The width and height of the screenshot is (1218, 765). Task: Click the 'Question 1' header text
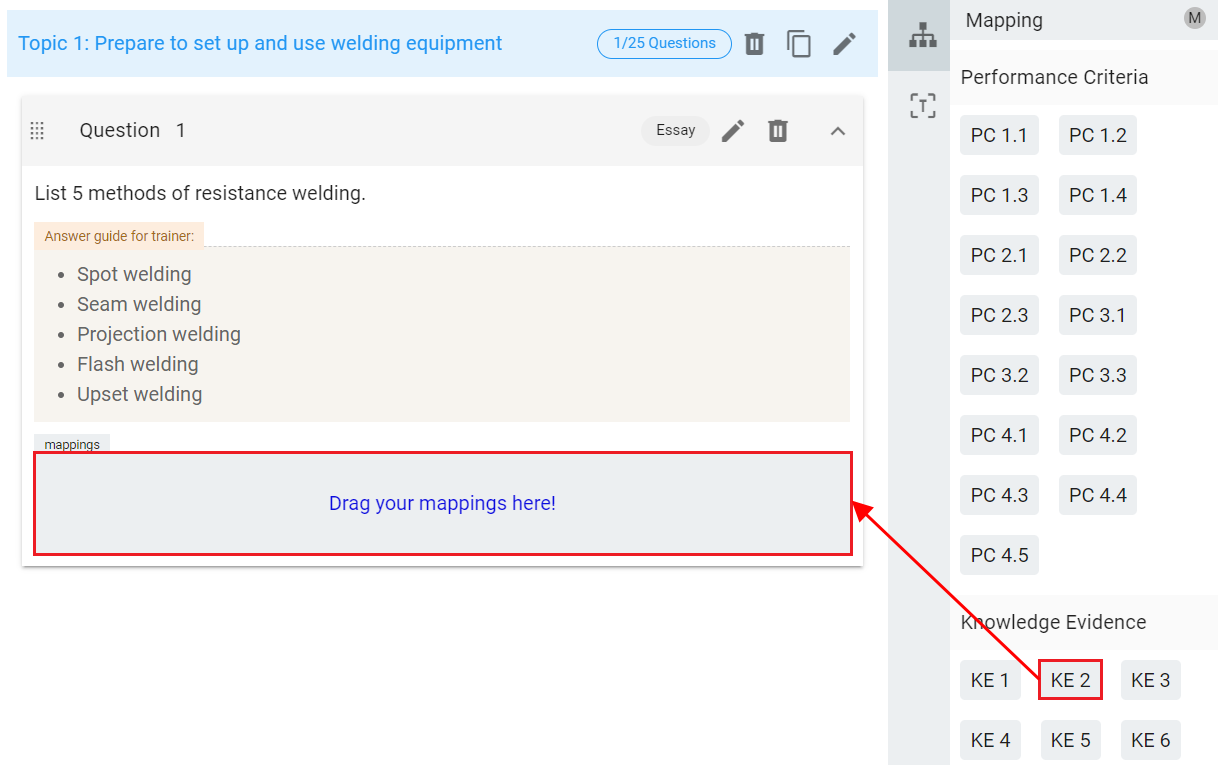coord(132,131)
